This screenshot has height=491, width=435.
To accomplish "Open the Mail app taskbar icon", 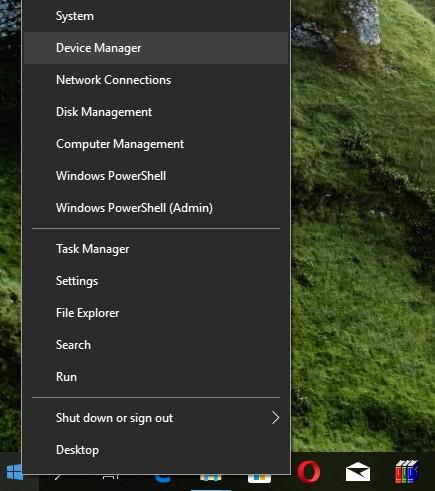I will (x=358, y=472).
